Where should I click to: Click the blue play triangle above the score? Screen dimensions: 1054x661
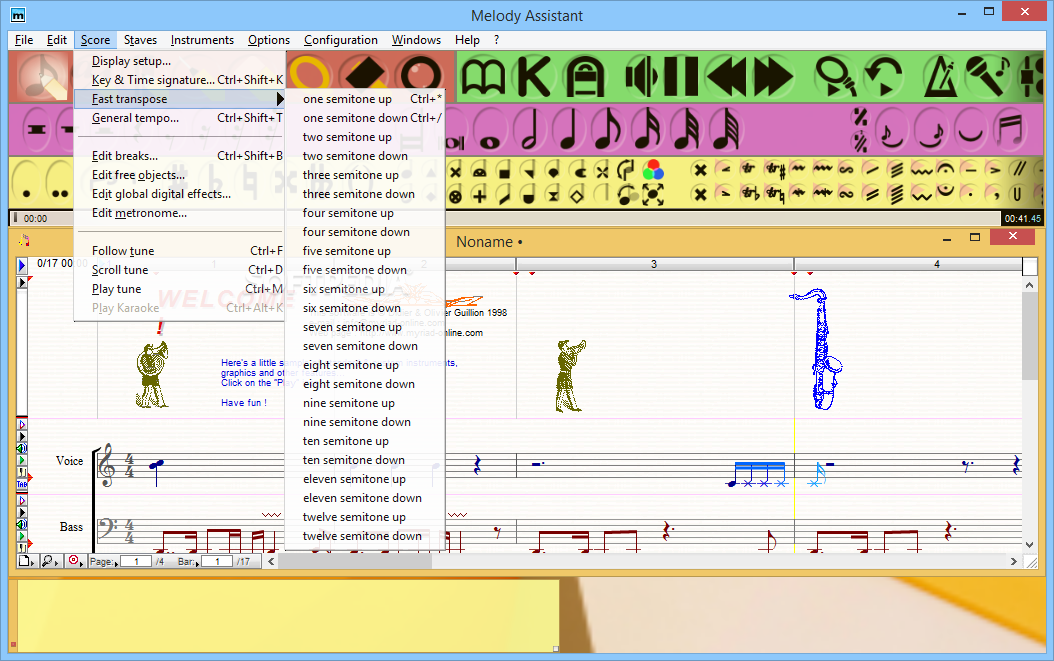(22, 266)
